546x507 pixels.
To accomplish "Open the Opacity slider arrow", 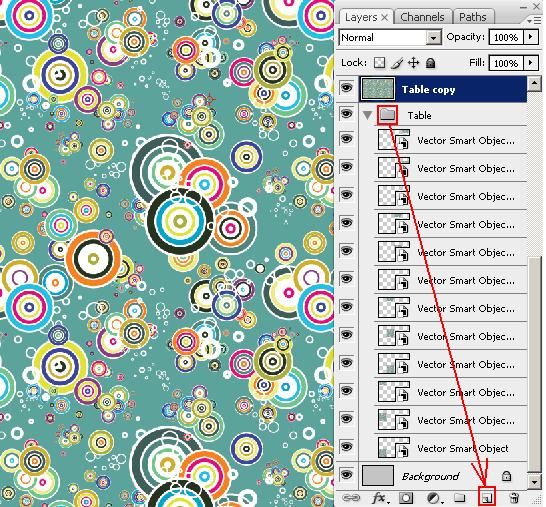I will 531,37.
